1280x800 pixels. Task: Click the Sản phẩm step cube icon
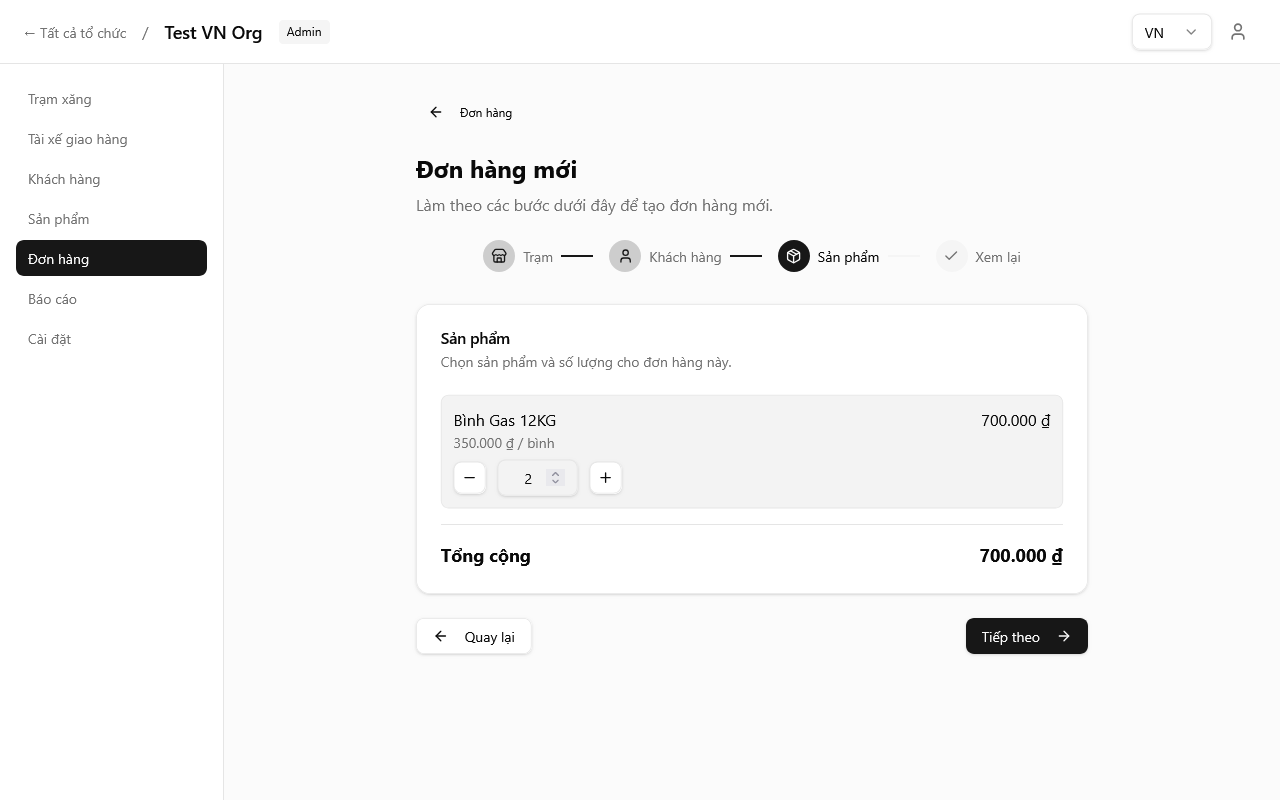click(793, 256)
